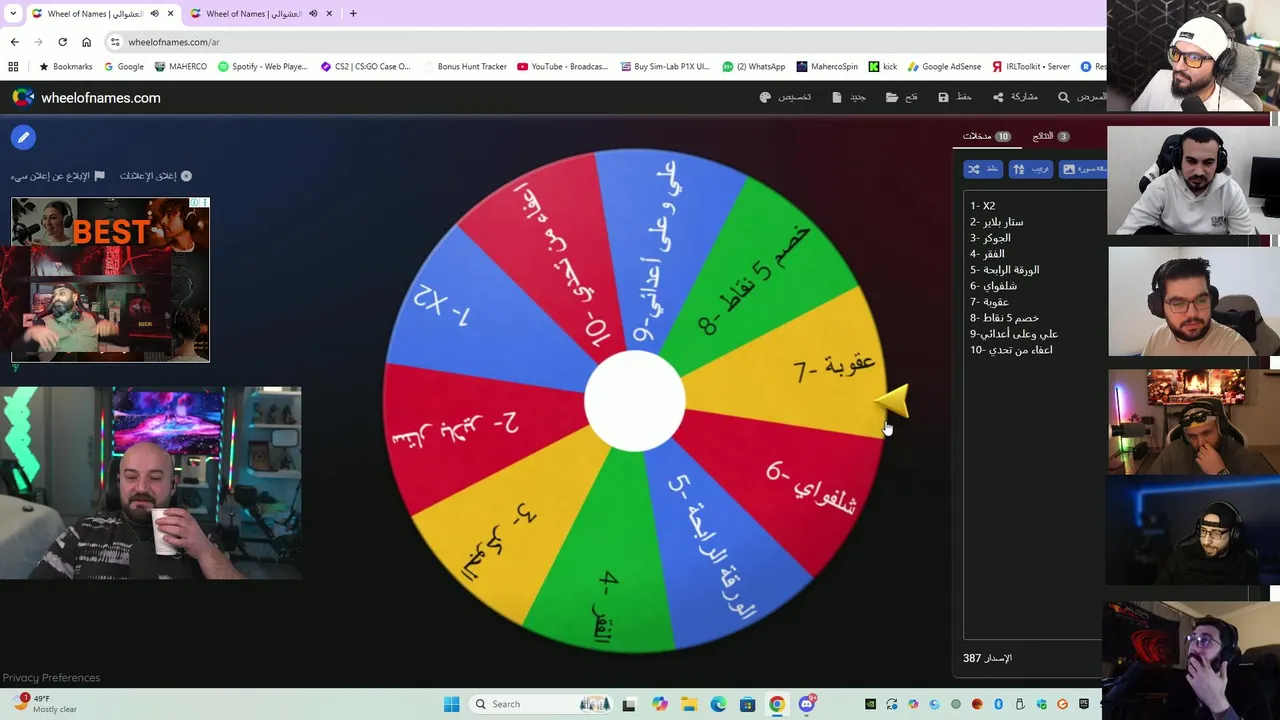Image resolution: width=1280 pixels, height=720 pixels.
Task: Open the Spotify Web Player bookmark
Action: point(263,67)
